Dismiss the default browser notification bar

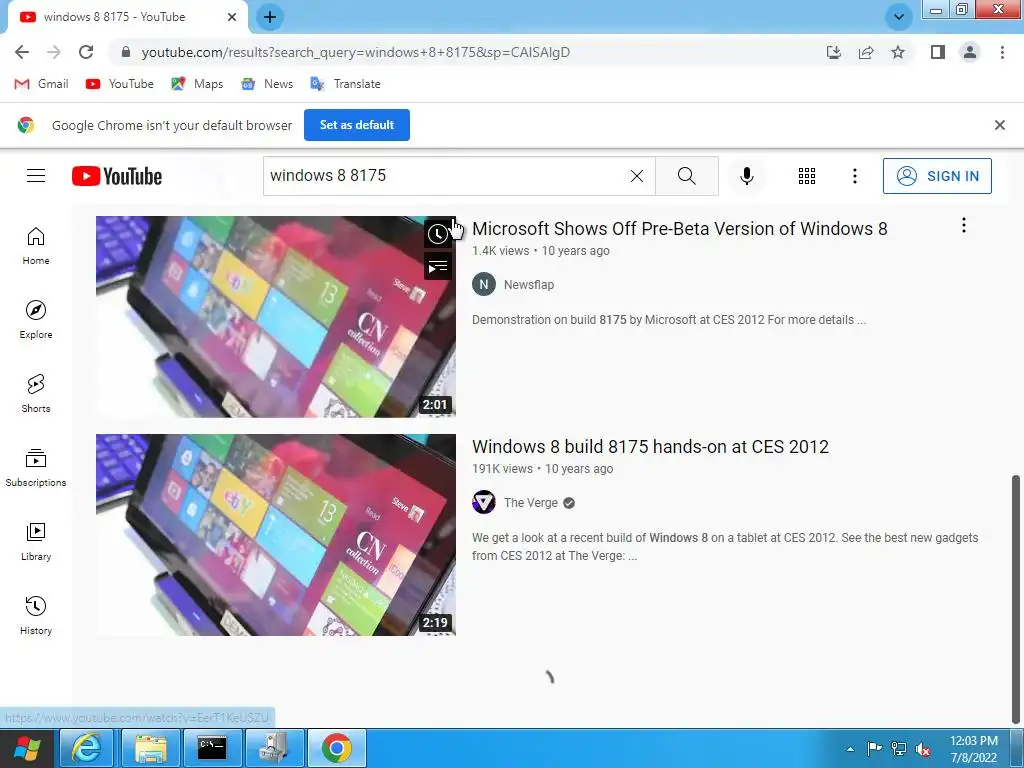(x=999, y=125)
